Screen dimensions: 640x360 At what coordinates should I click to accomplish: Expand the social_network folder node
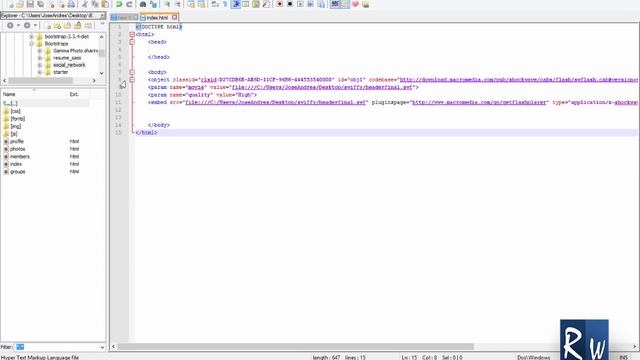click(x=40, y=65)
